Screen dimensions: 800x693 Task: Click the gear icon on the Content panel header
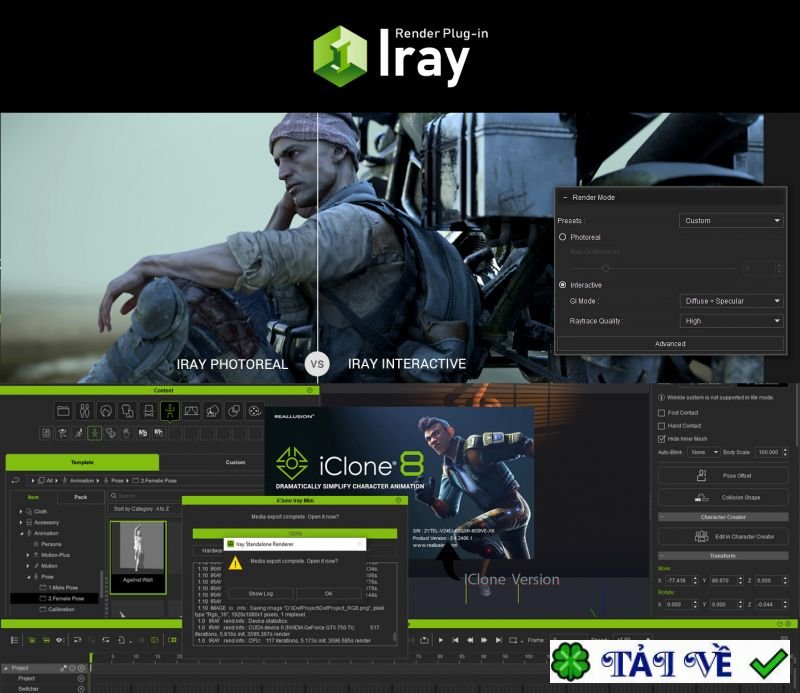pyautogui.click(x=309, y=391)
